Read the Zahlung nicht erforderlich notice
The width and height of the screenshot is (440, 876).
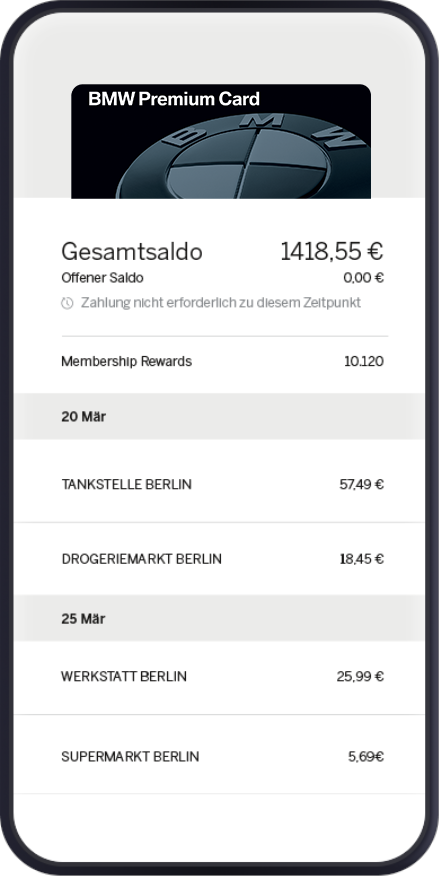point(221,303)
